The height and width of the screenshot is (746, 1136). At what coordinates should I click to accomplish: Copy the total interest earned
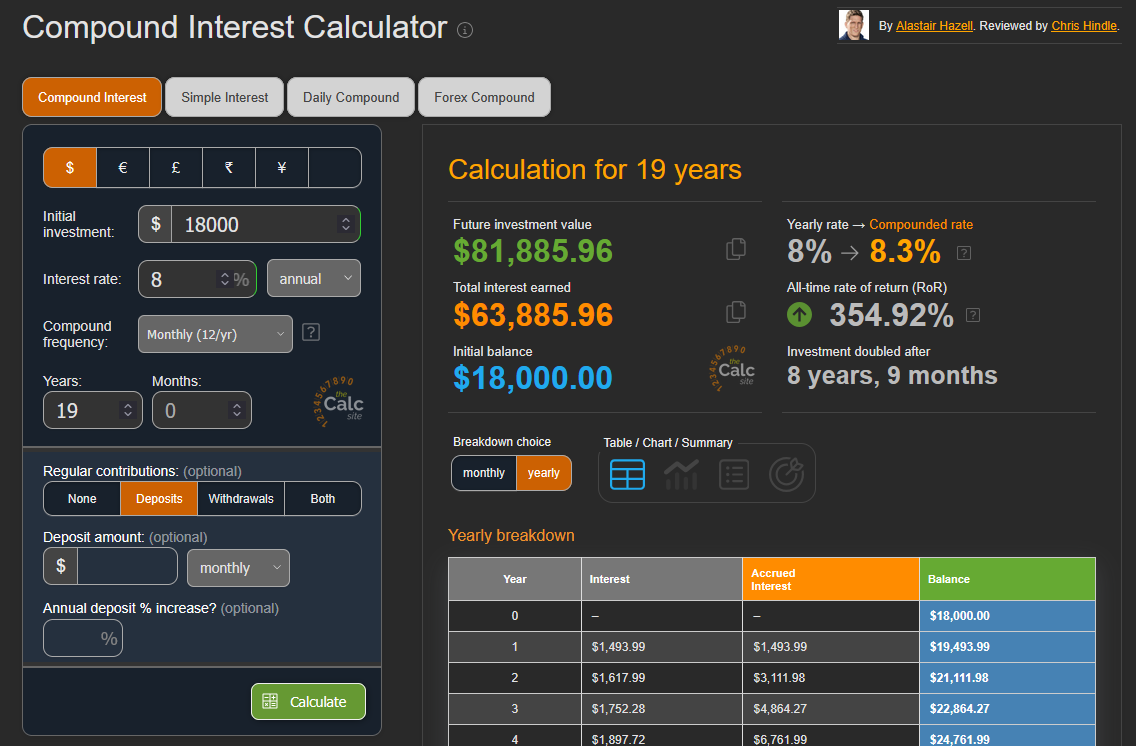coord(736,312)
